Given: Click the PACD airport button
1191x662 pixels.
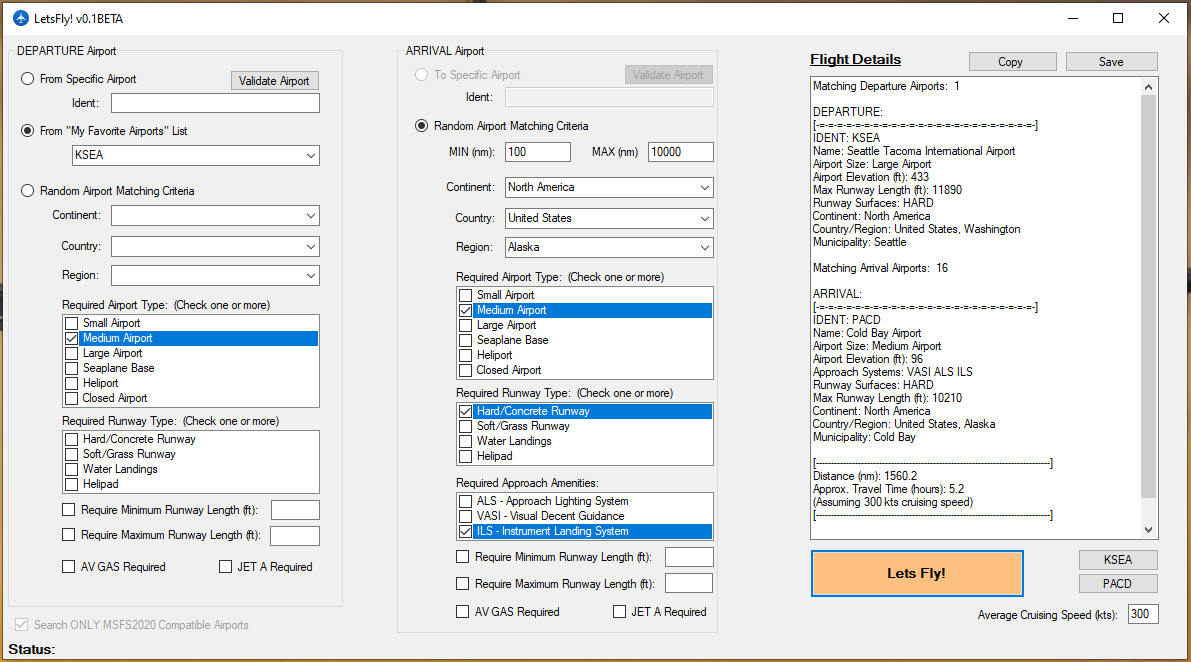Looking at the screenshot, I should [x=1117, y=583].
